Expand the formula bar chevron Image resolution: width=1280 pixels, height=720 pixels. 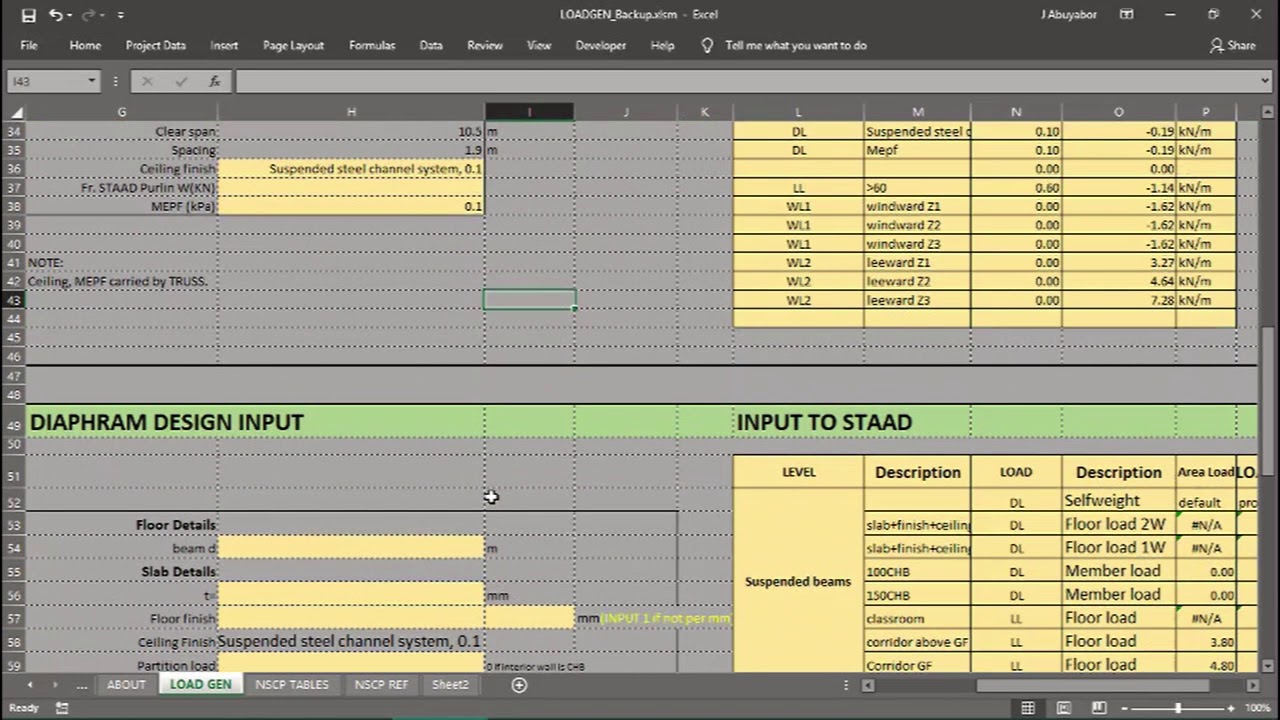[x=1265, y=81]
